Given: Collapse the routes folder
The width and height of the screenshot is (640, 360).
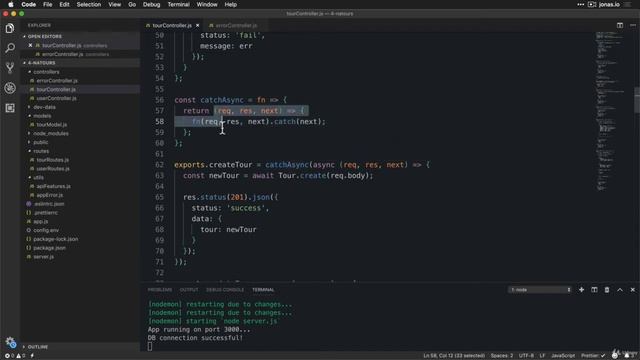Looking at the screenshot, I should [x=41, y=151].
